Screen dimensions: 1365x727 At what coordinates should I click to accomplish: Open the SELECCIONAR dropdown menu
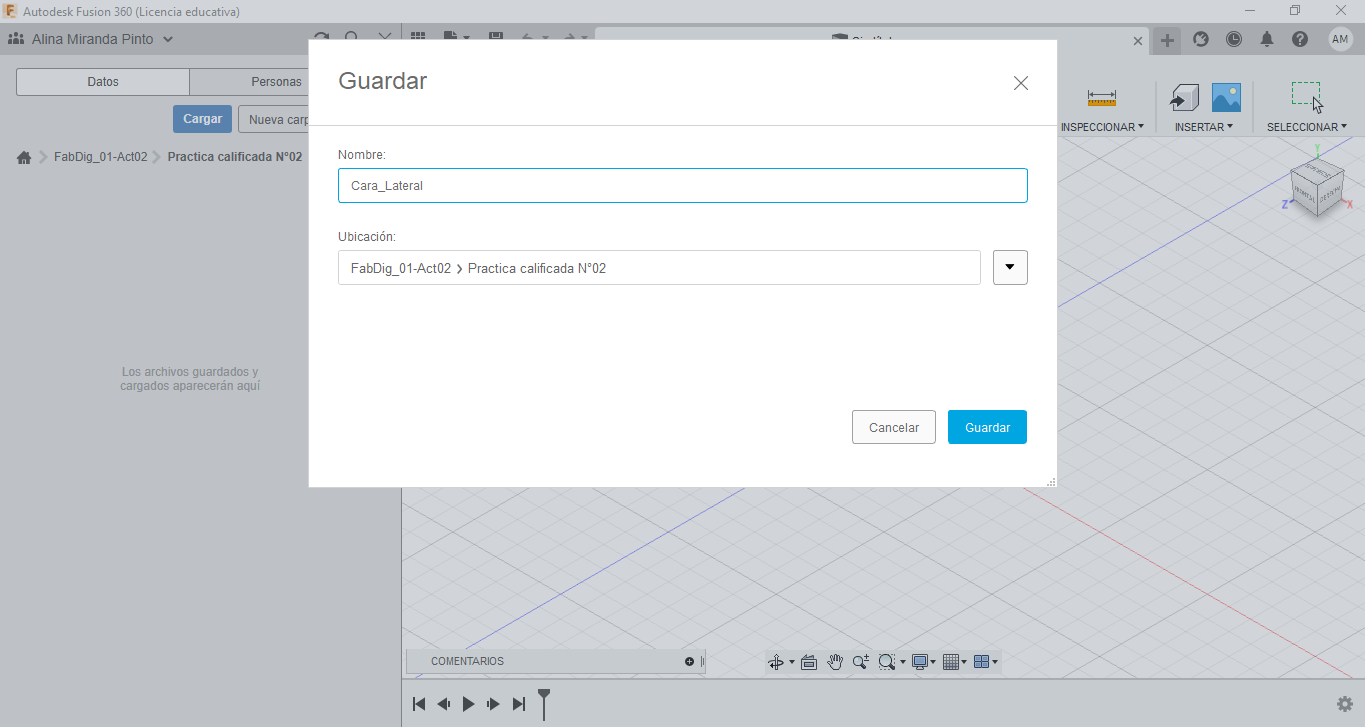pos(1307,127)
